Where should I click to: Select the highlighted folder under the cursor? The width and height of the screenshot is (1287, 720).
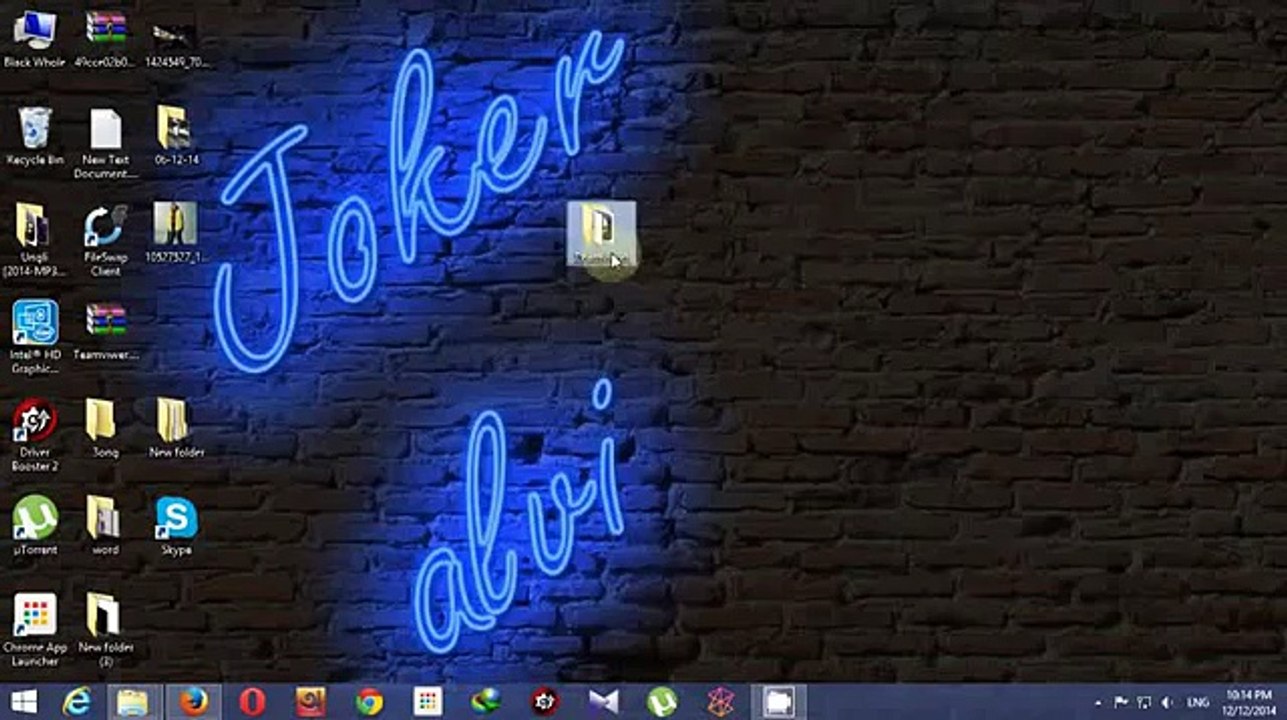(601, 234)
